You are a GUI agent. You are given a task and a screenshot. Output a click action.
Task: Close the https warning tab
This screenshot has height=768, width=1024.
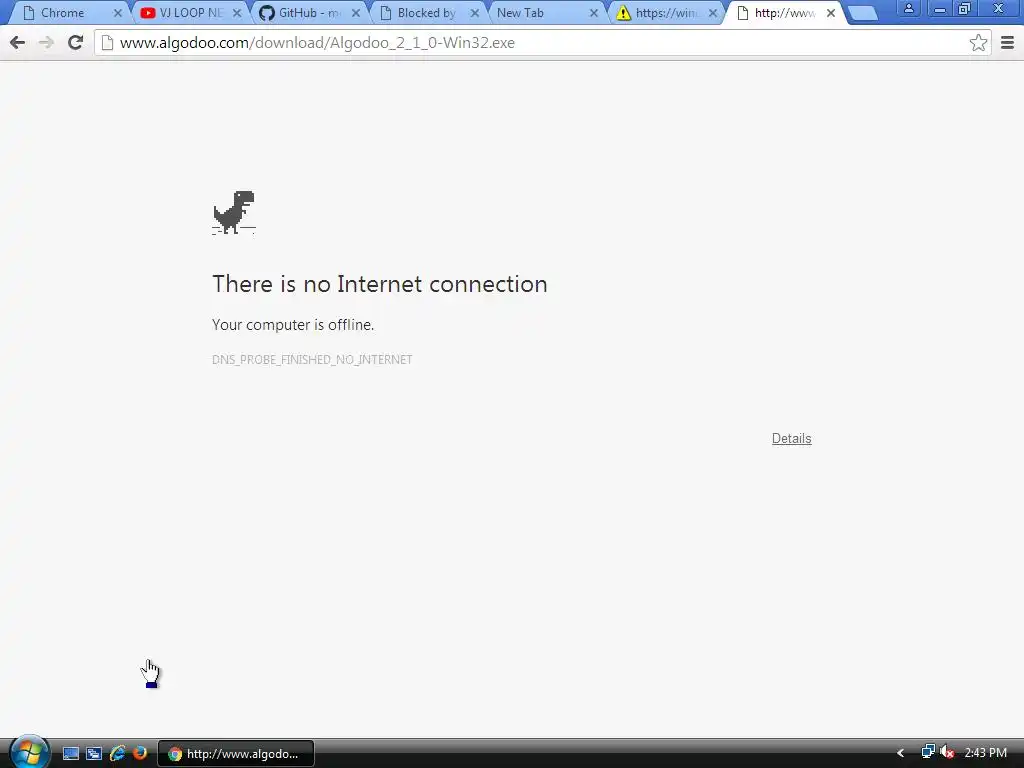coord(712,13)
